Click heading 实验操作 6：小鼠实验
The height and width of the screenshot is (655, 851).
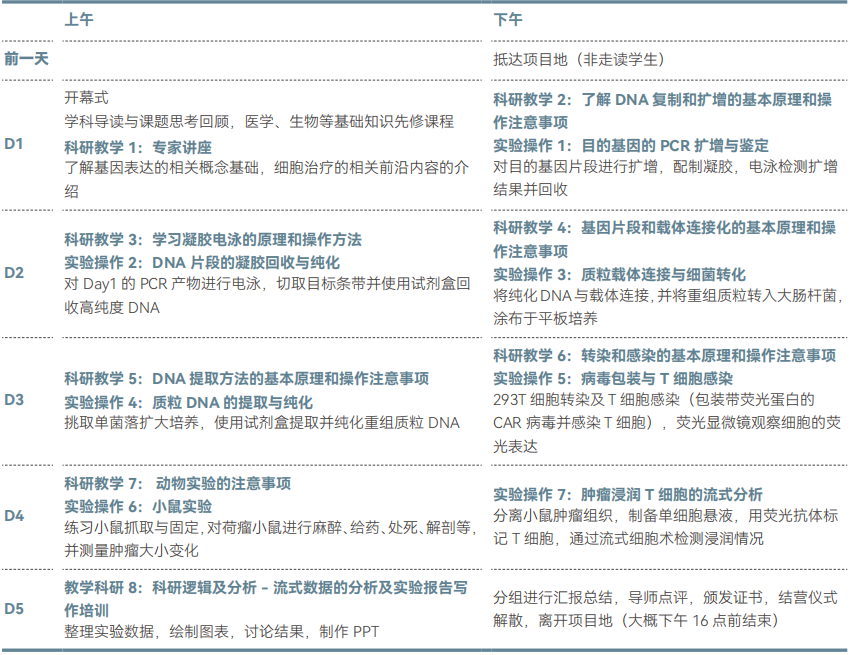coord(138,505)
